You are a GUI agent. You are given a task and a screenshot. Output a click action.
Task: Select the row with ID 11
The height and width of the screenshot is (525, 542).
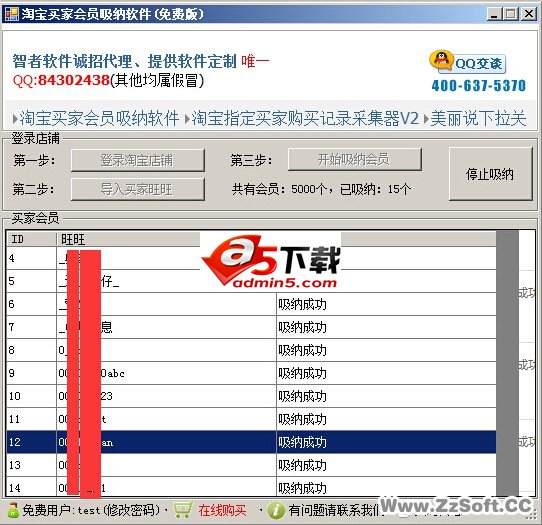pyautogui.click(x=251, y=419)
